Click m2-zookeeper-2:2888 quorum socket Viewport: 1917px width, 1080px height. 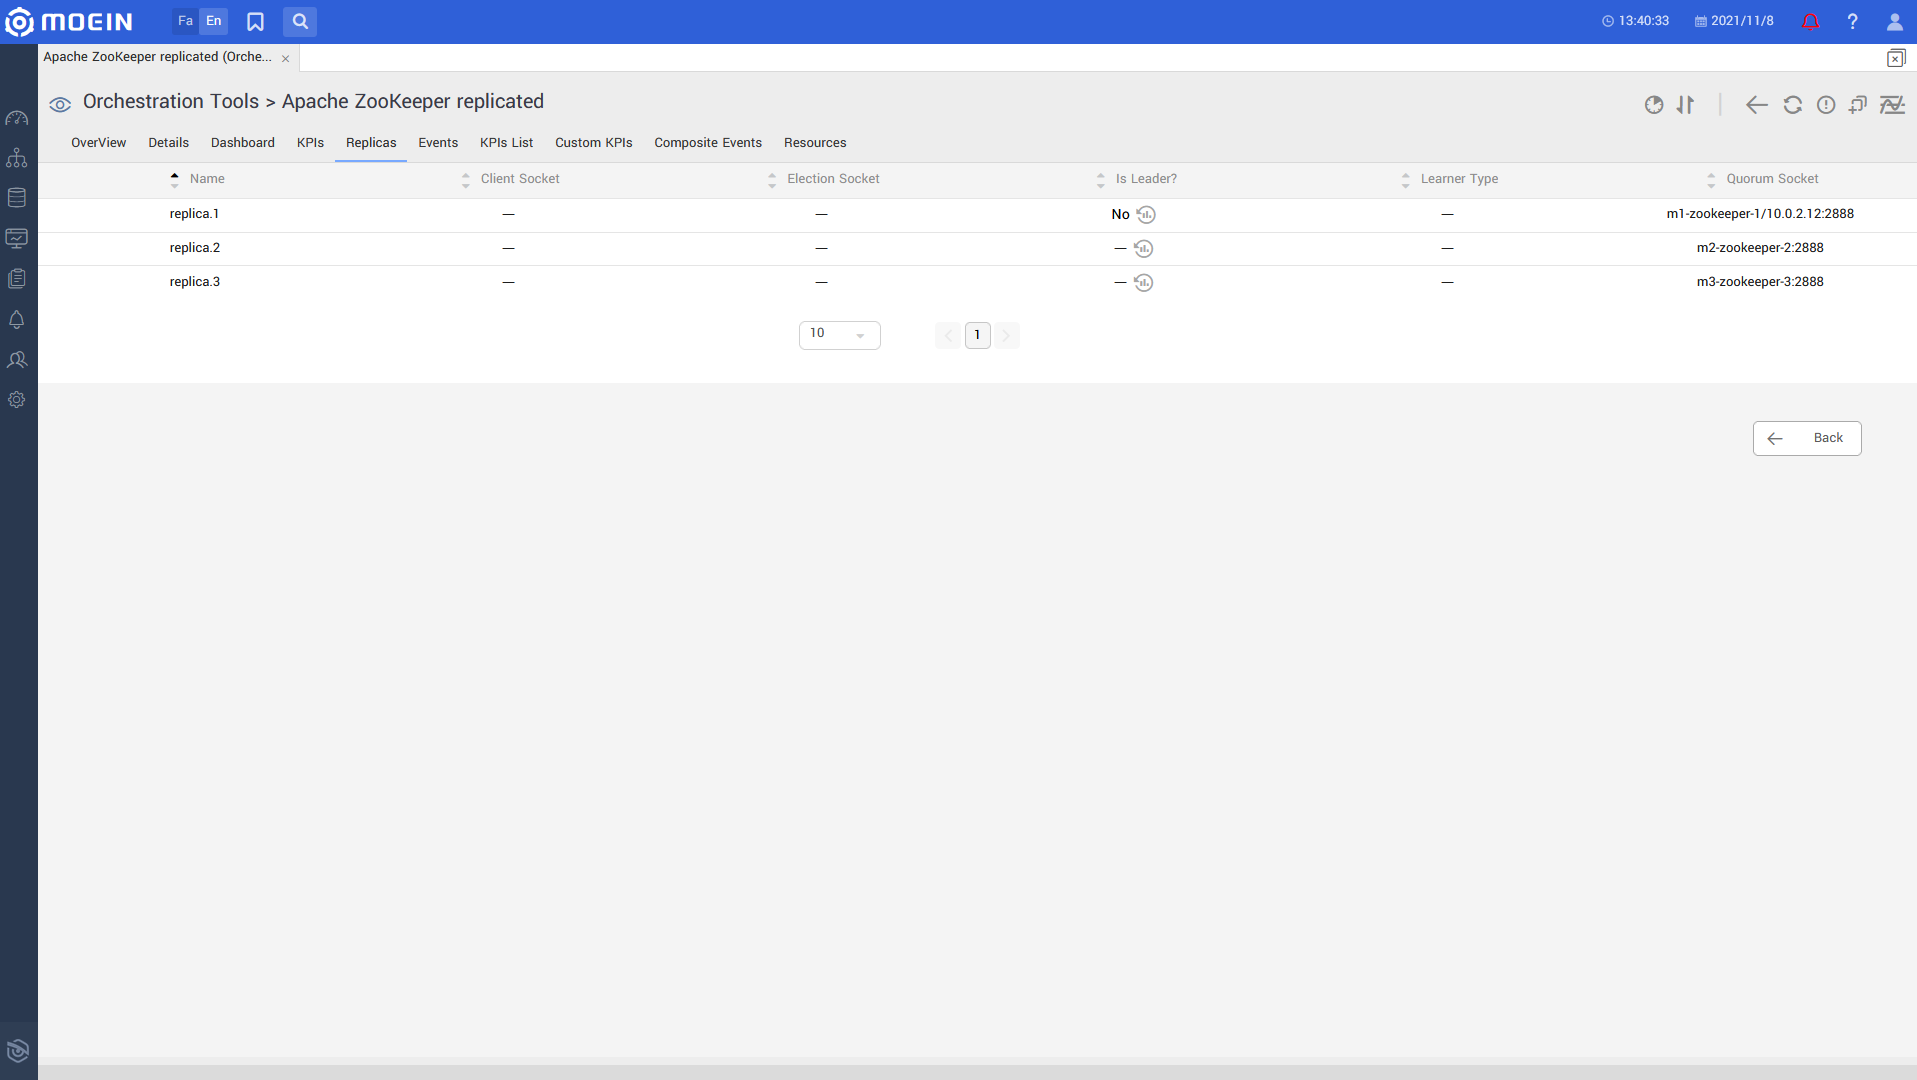click(1760, 248)
